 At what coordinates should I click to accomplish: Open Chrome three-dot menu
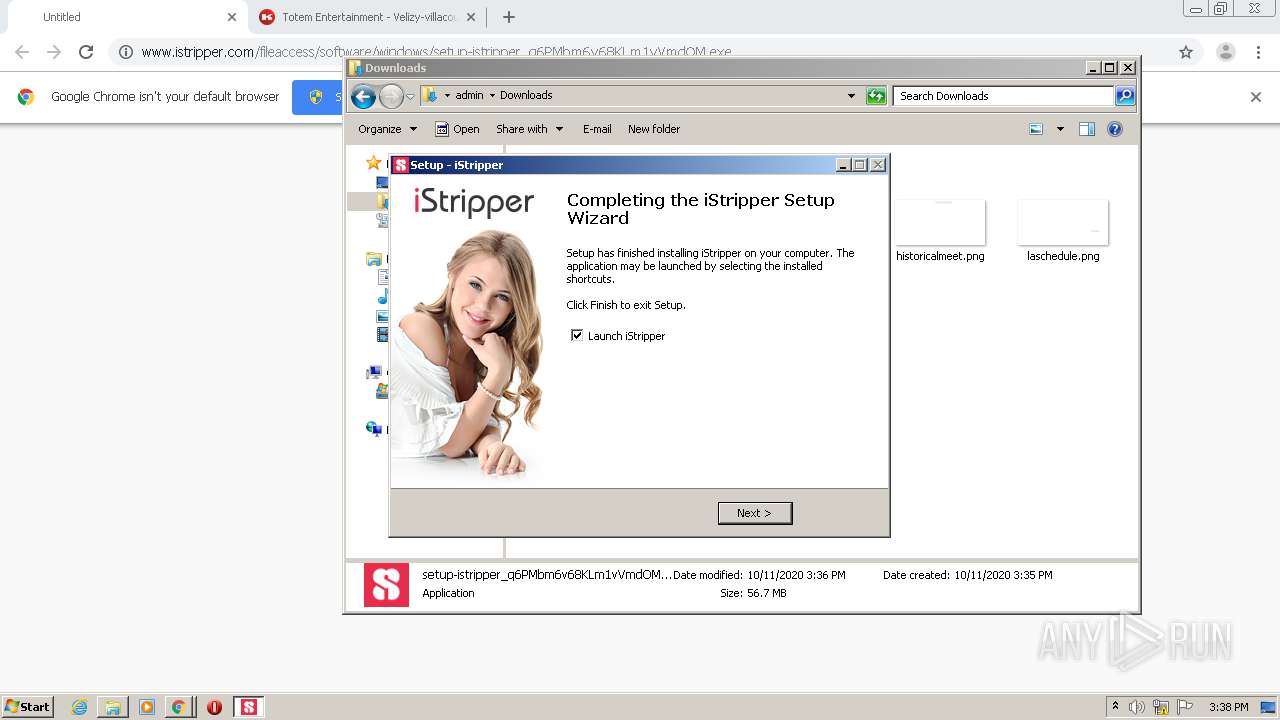(1259, 52)
